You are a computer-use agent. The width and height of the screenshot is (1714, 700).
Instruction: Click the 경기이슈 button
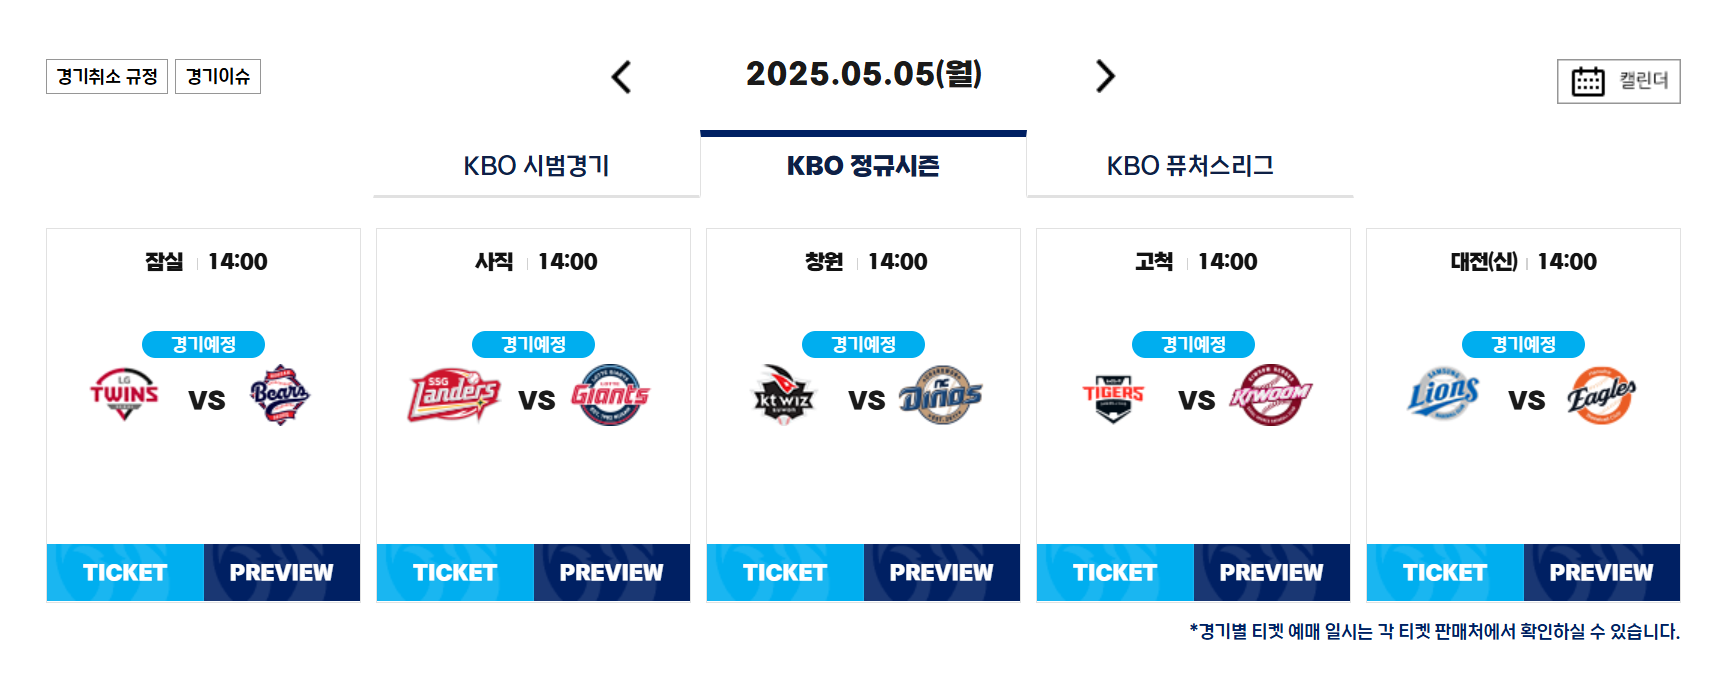tap(218, 75)
